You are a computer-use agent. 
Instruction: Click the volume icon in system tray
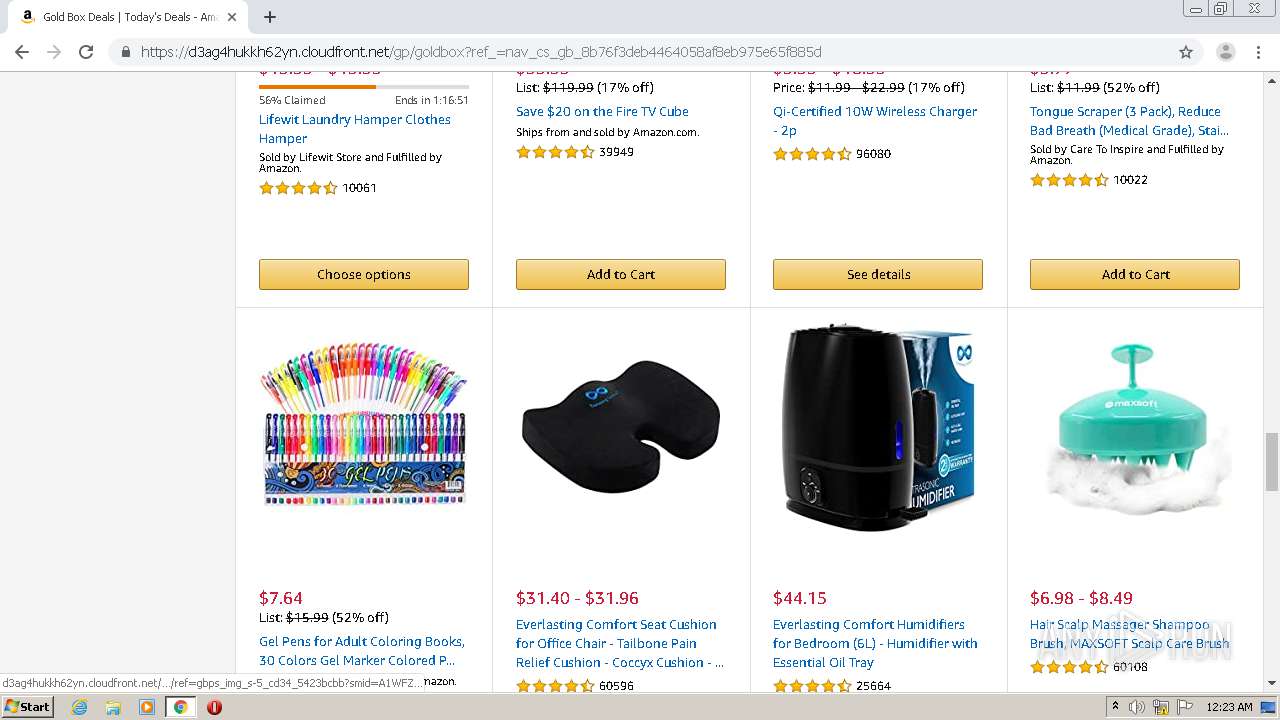point(1137,707)
